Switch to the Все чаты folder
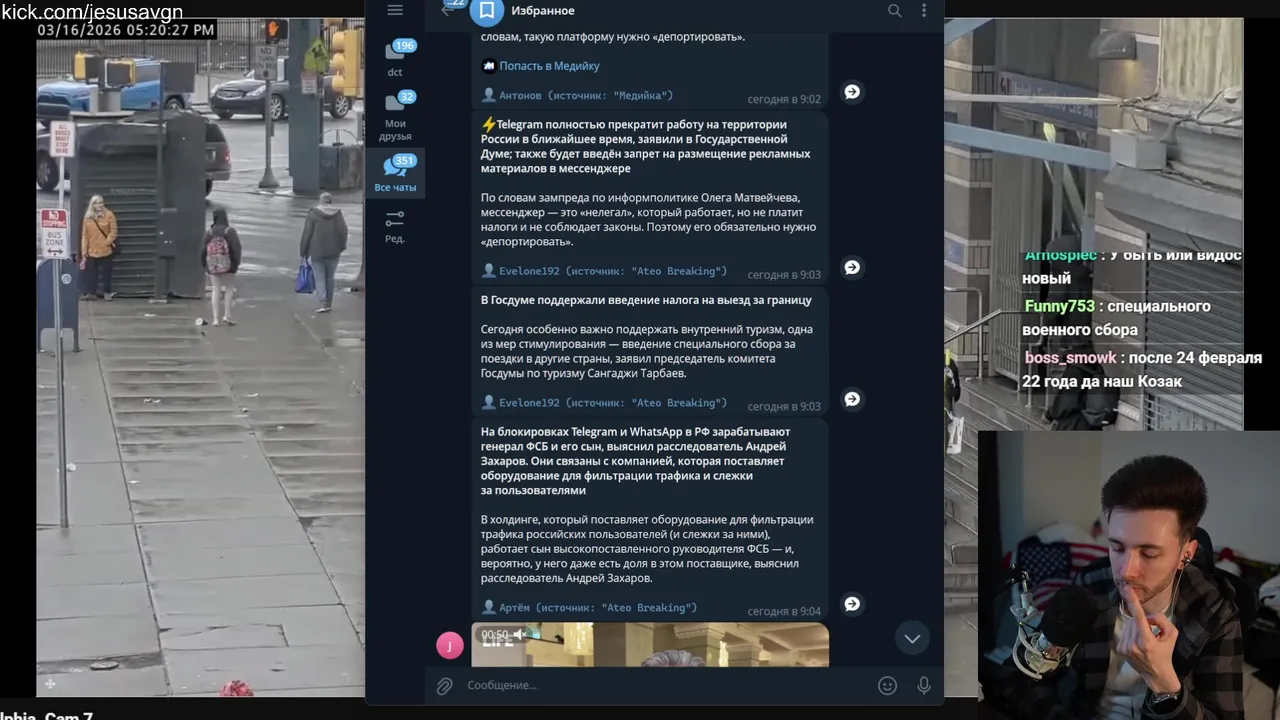The height and width of the screenshot is (720, 1280). pos(396,173)
